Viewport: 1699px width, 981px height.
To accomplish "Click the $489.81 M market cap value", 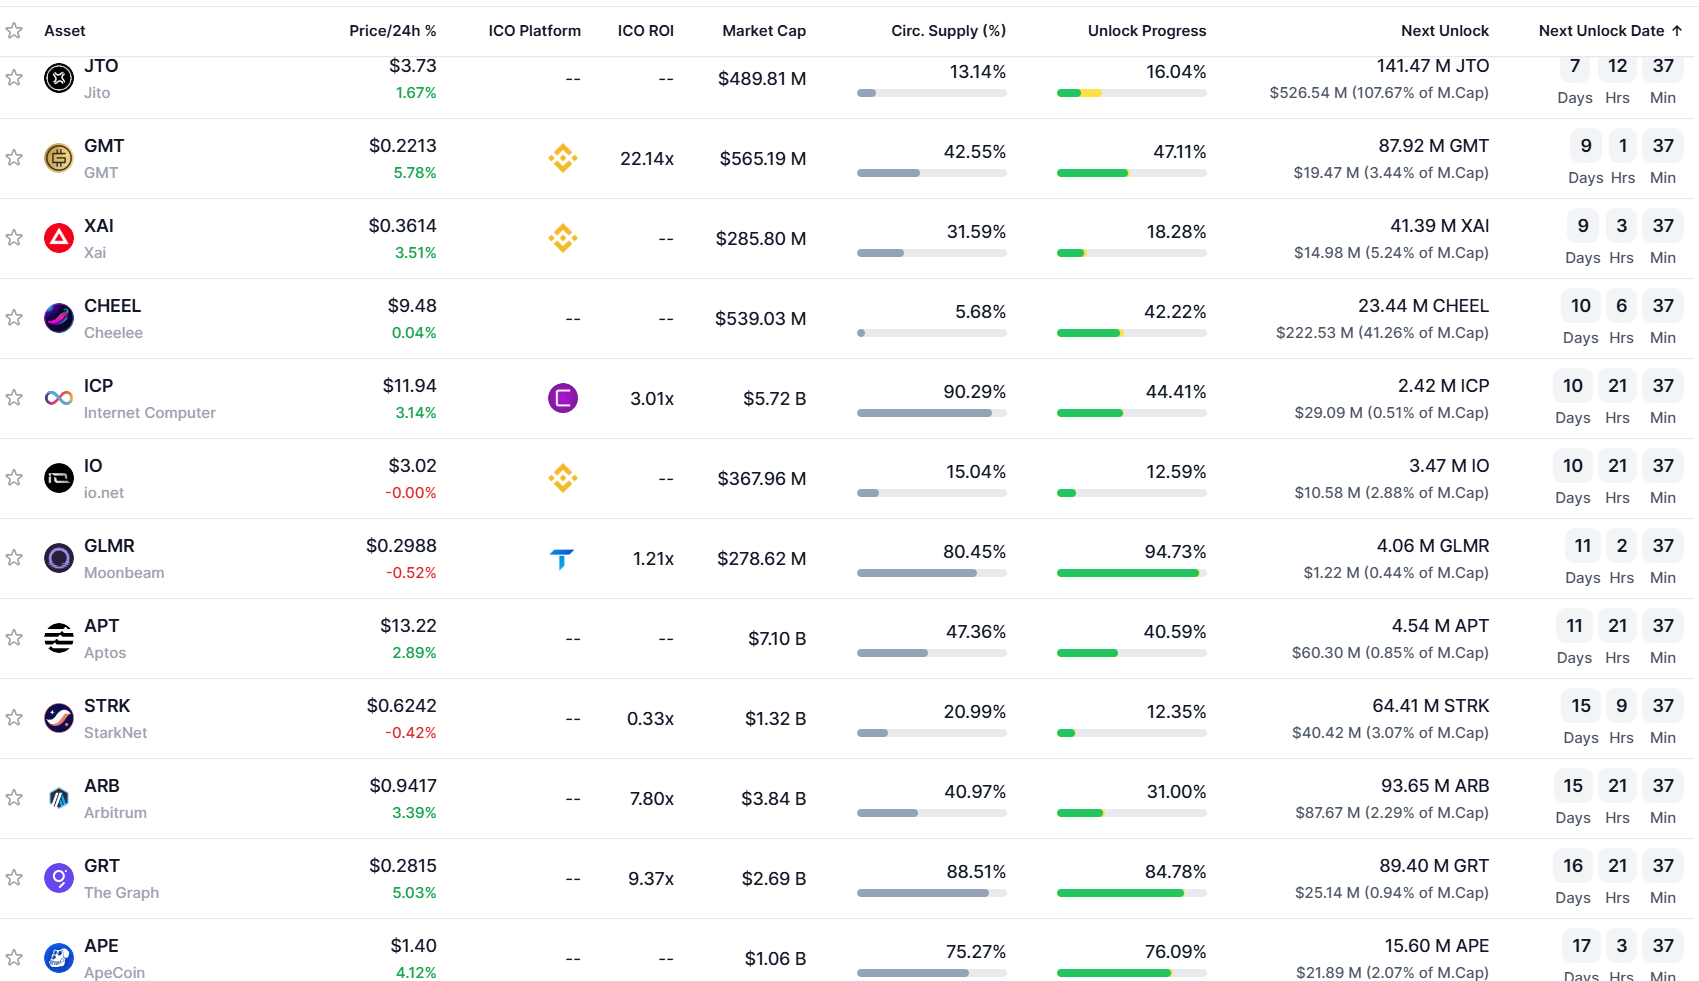I will [762, 79].
